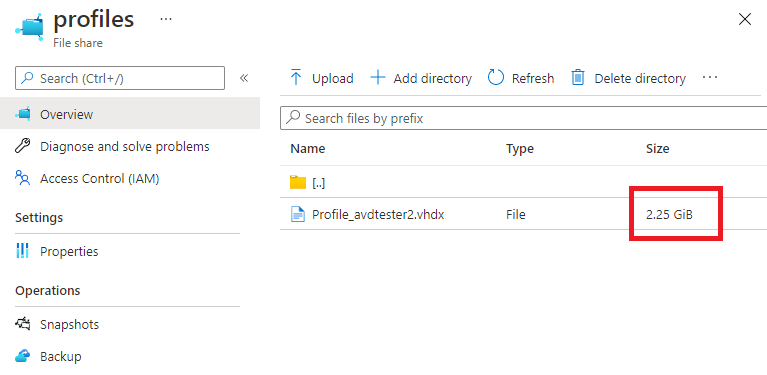This screenshot has height=375, width=767.
Task: Click the Properties bars icon
Action: (x=23, y=251)
